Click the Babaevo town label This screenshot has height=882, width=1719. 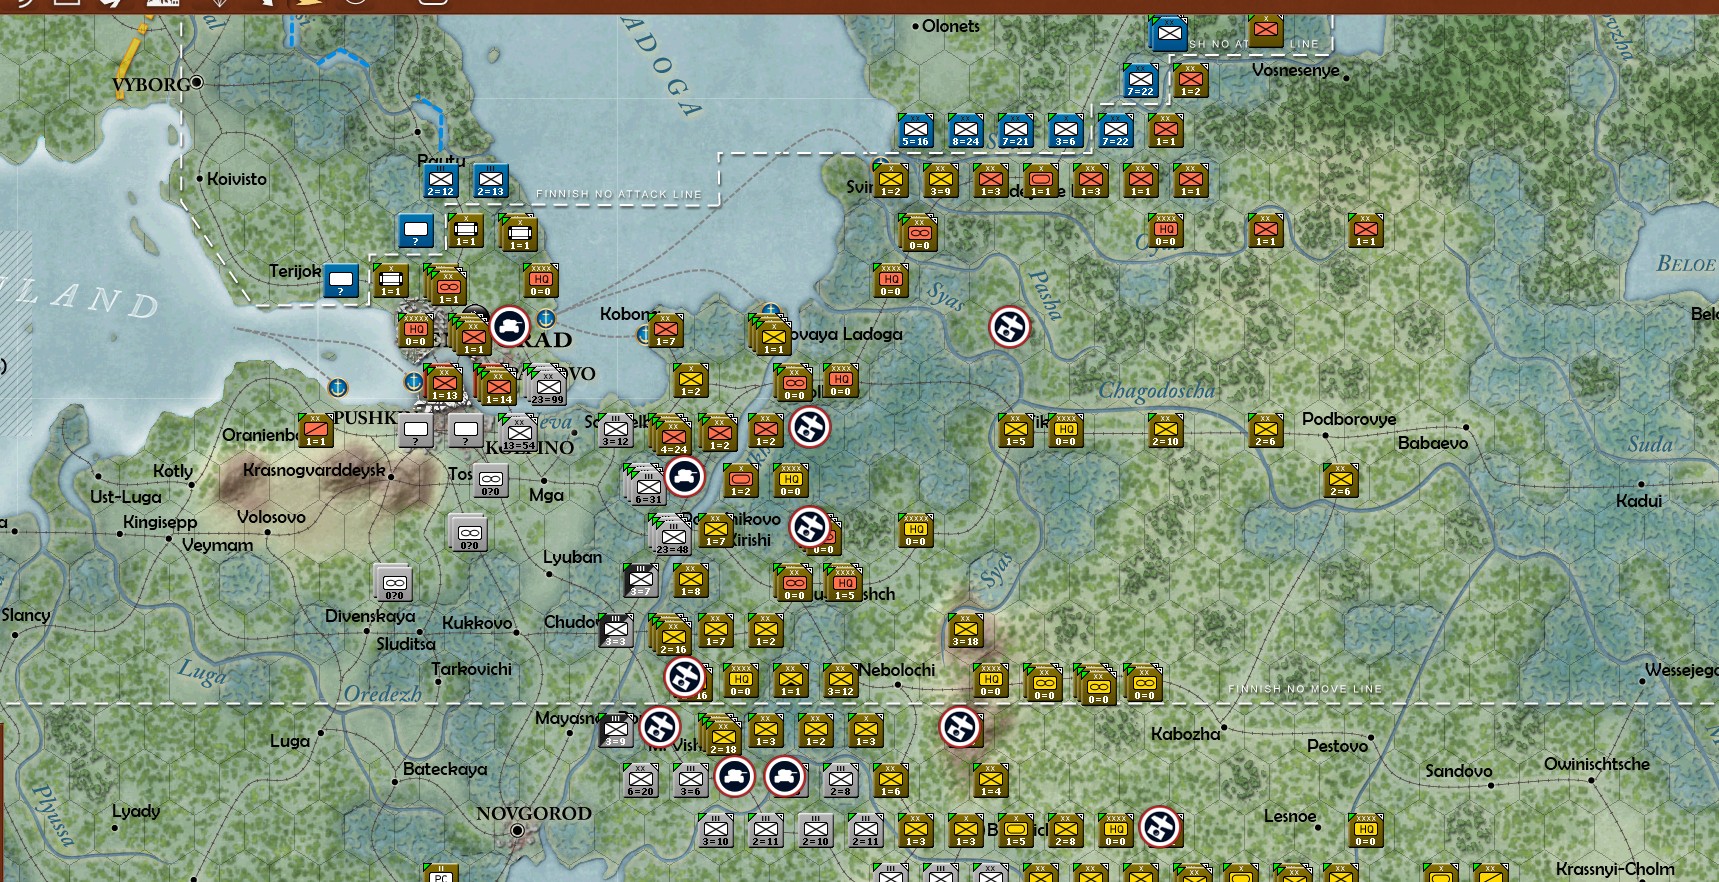(x=1433, y=443)
